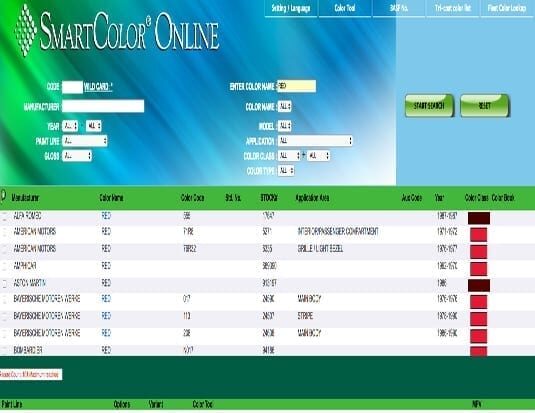Open the COLOR NAME dropdown
The width and height of the screenshot is (535, 413).
(285, 106)
